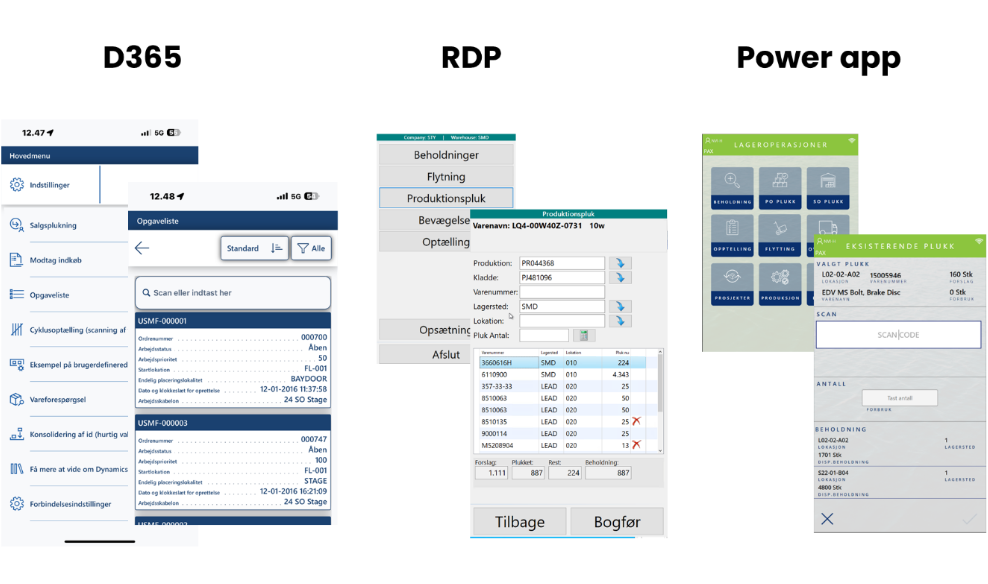Viewport: 988px width, 584px height.
Task: Open Vareforespørgsel box icon
Action: click(x=17, y=399)
